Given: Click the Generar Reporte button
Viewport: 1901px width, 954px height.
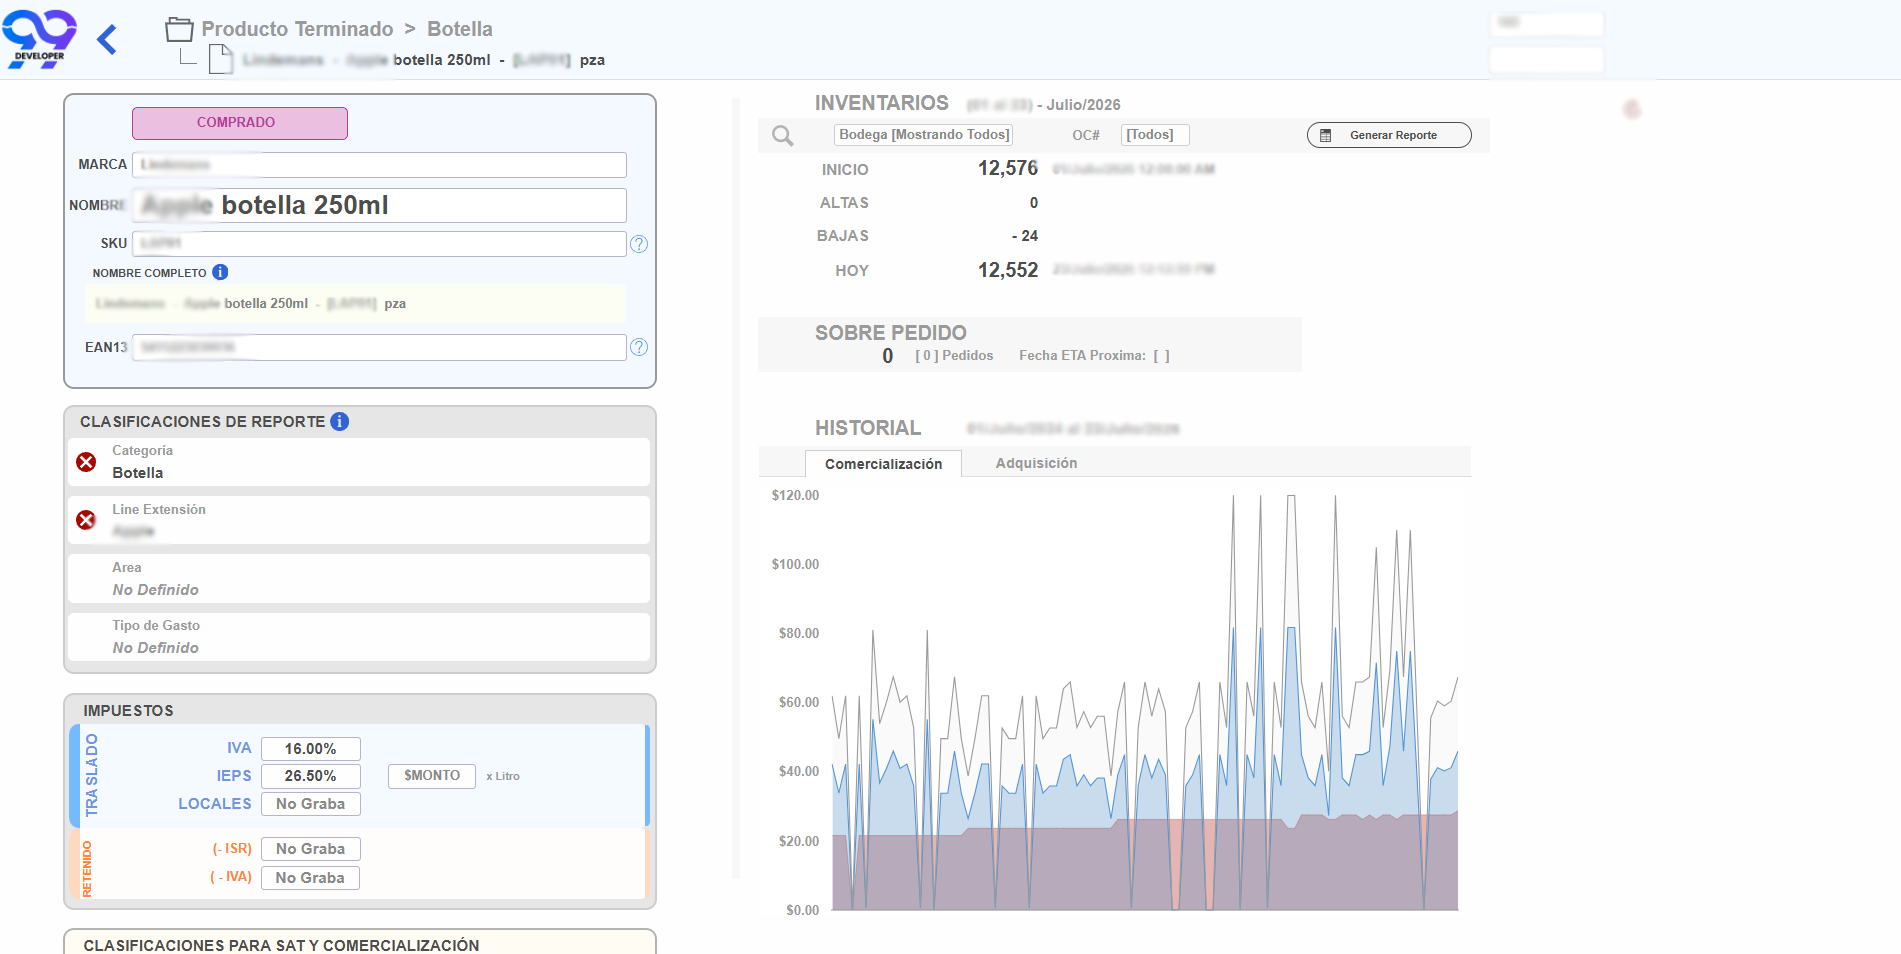Looking at the screenshot, I should pyautogui.click(x=1389, y=135).
